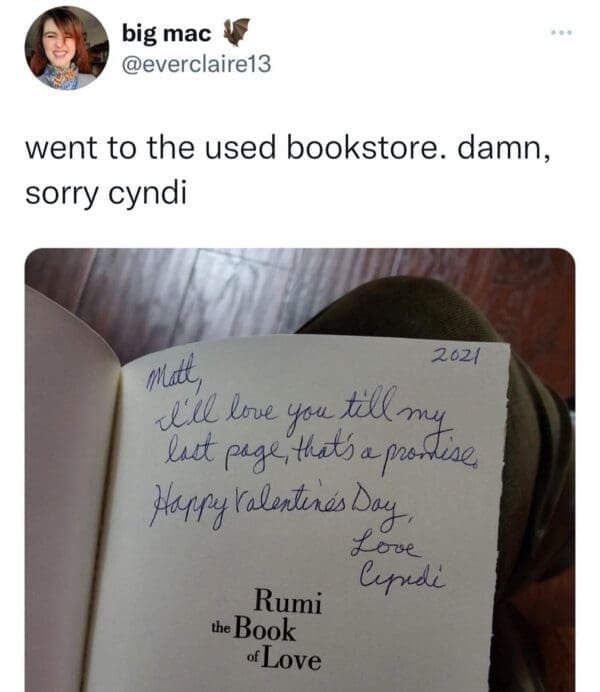This screenshot has height=692, width=600.
Task: Click the 'last page, that's a promise' line
Action: click(321, 455)
